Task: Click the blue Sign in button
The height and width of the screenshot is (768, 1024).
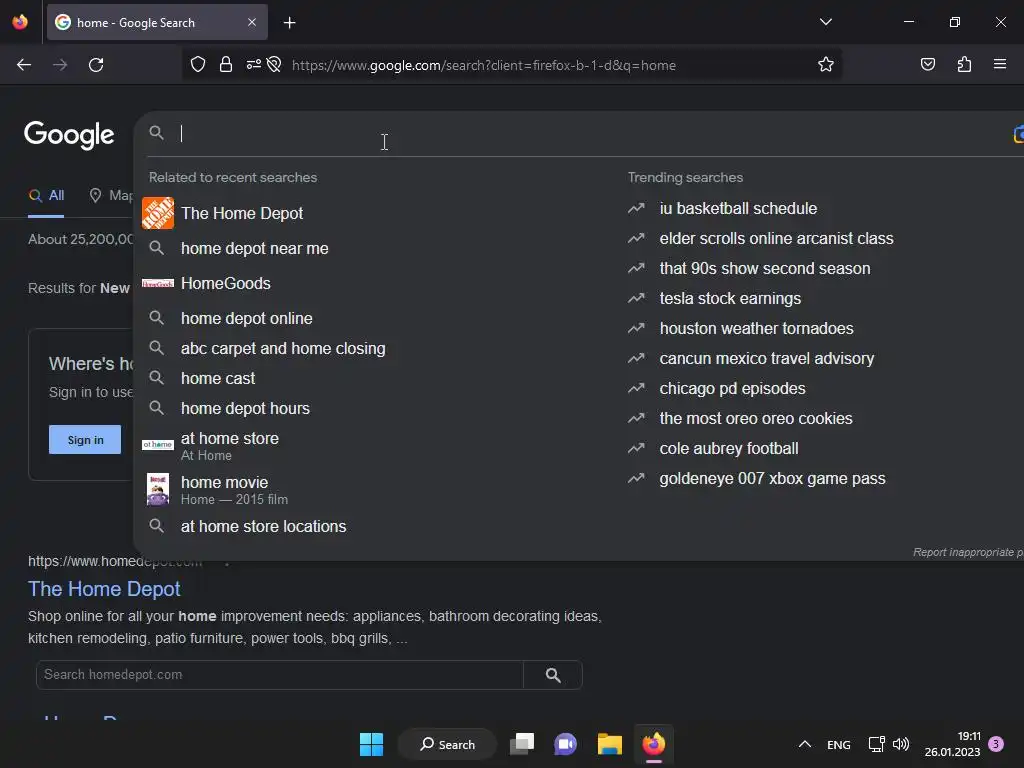Action: pos(85,440)
